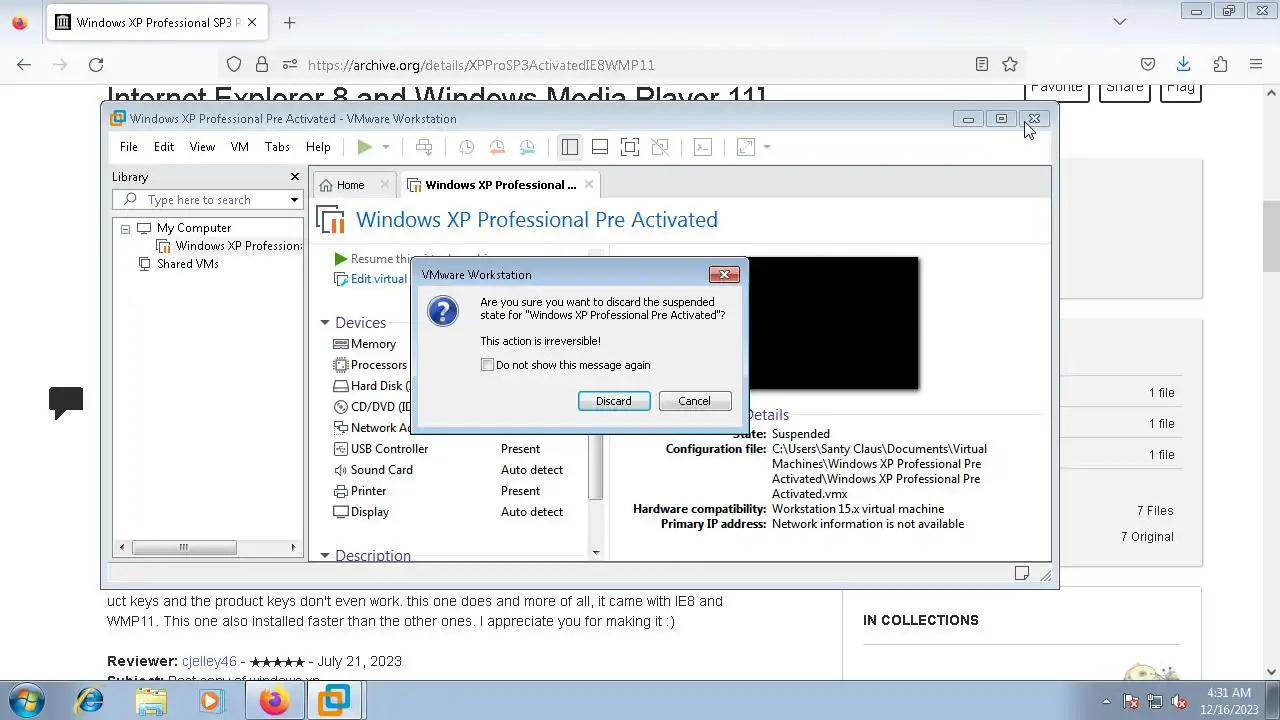Image resolution: width=1280 pixels, height=720 pixels.
Task: Click the Take Snapshot toolbar icon
Action: (x=466, y=147)
